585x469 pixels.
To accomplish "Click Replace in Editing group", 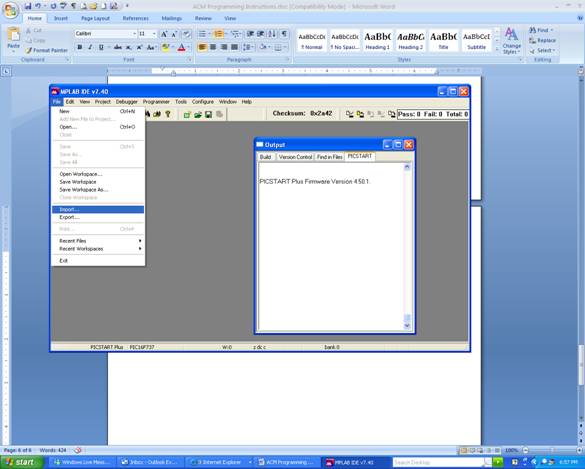I will (543, 40).
